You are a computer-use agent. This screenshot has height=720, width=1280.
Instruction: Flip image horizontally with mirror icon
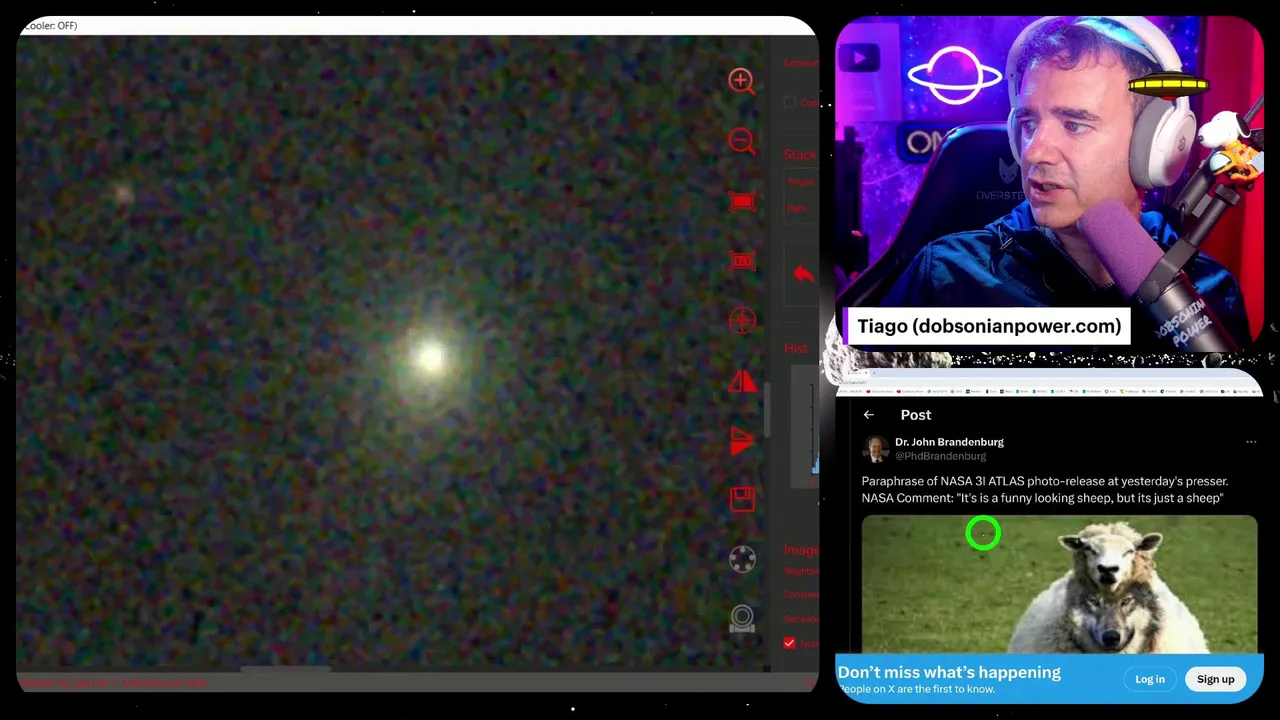coord(742,380)
